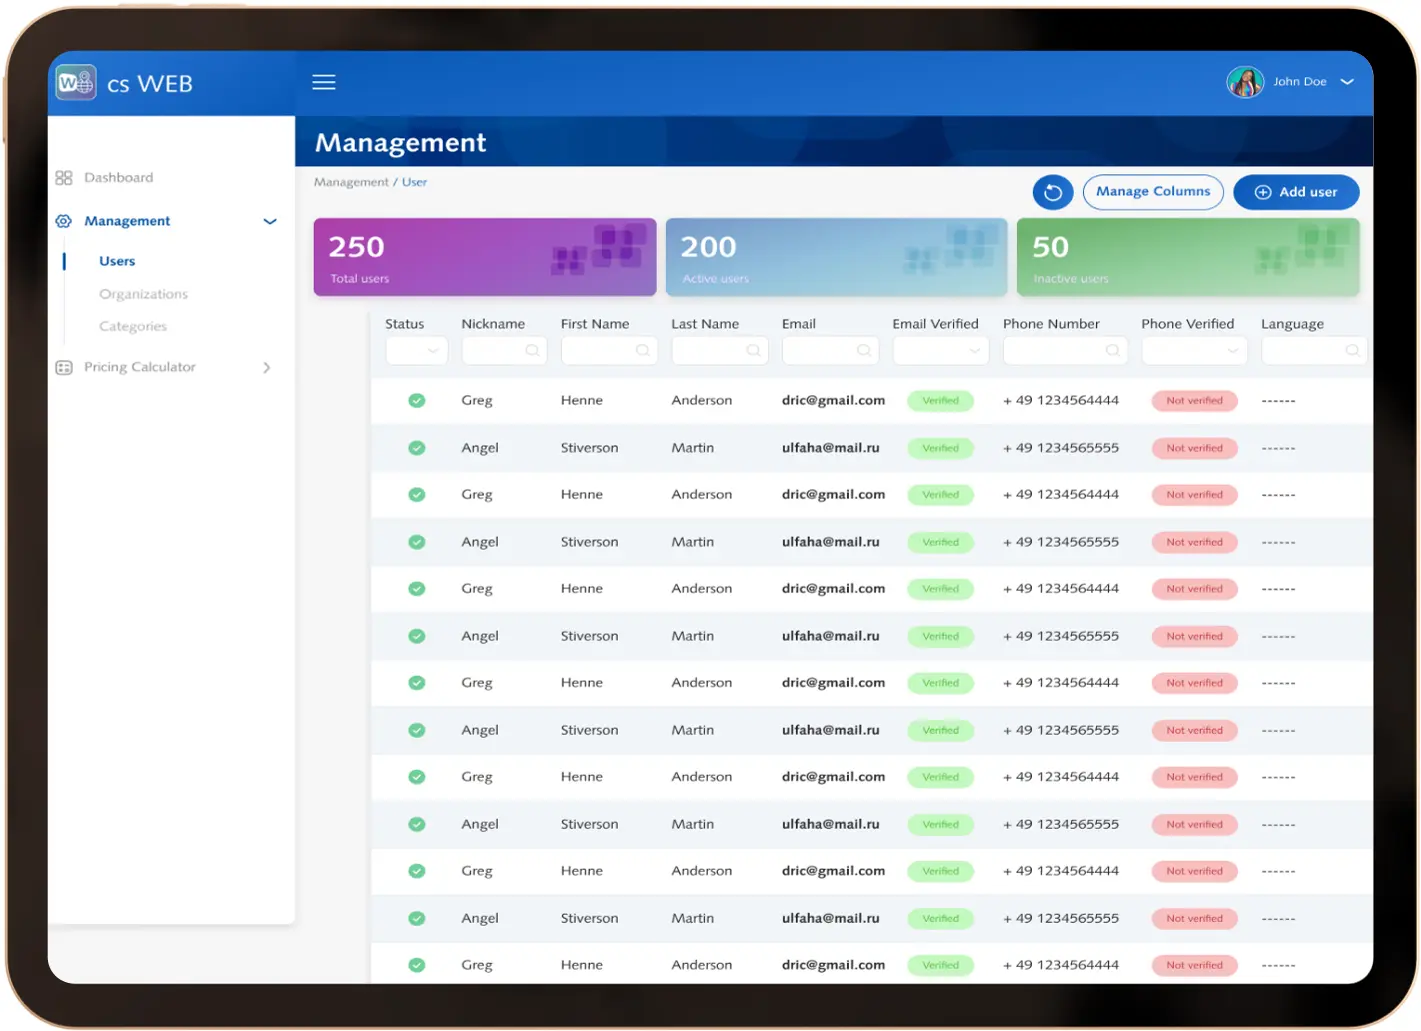Select Categories in the sidebar

[133, 327]
